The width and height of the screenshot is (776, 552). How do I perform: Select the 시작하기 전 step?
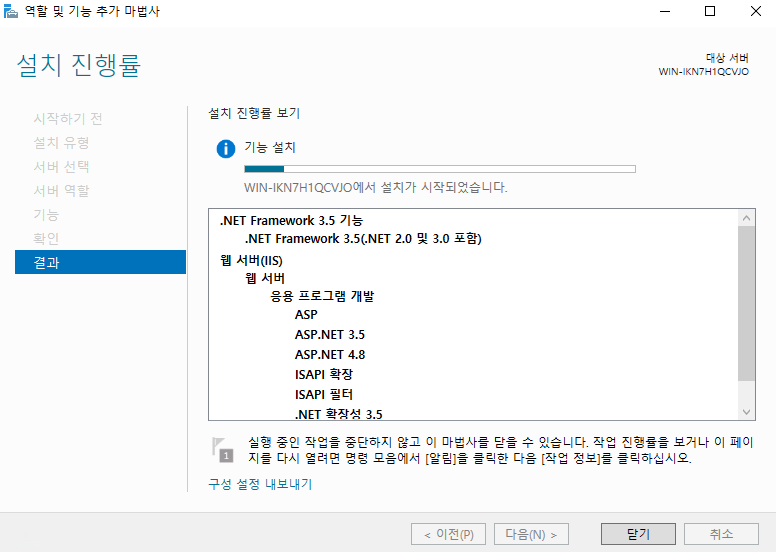click(x=68, y=118)
